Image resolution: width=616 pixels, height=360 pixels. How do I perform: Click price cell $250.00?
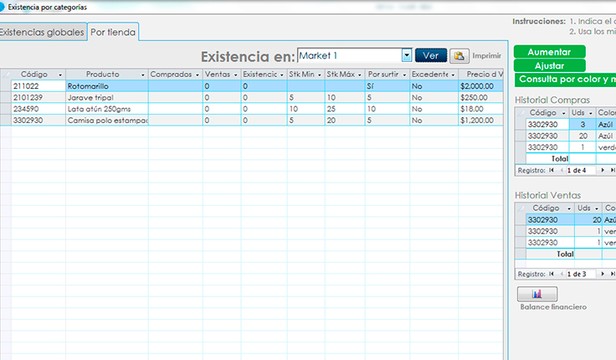[x=480, y=97]
